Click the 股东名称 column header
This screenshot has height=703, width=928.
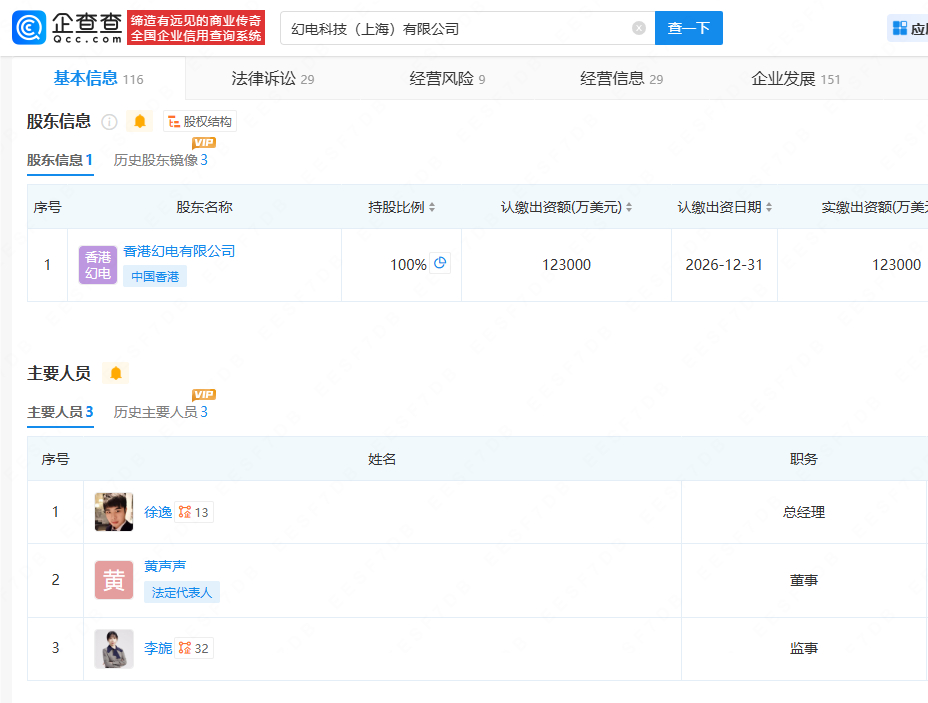click(x=204, y=207)
